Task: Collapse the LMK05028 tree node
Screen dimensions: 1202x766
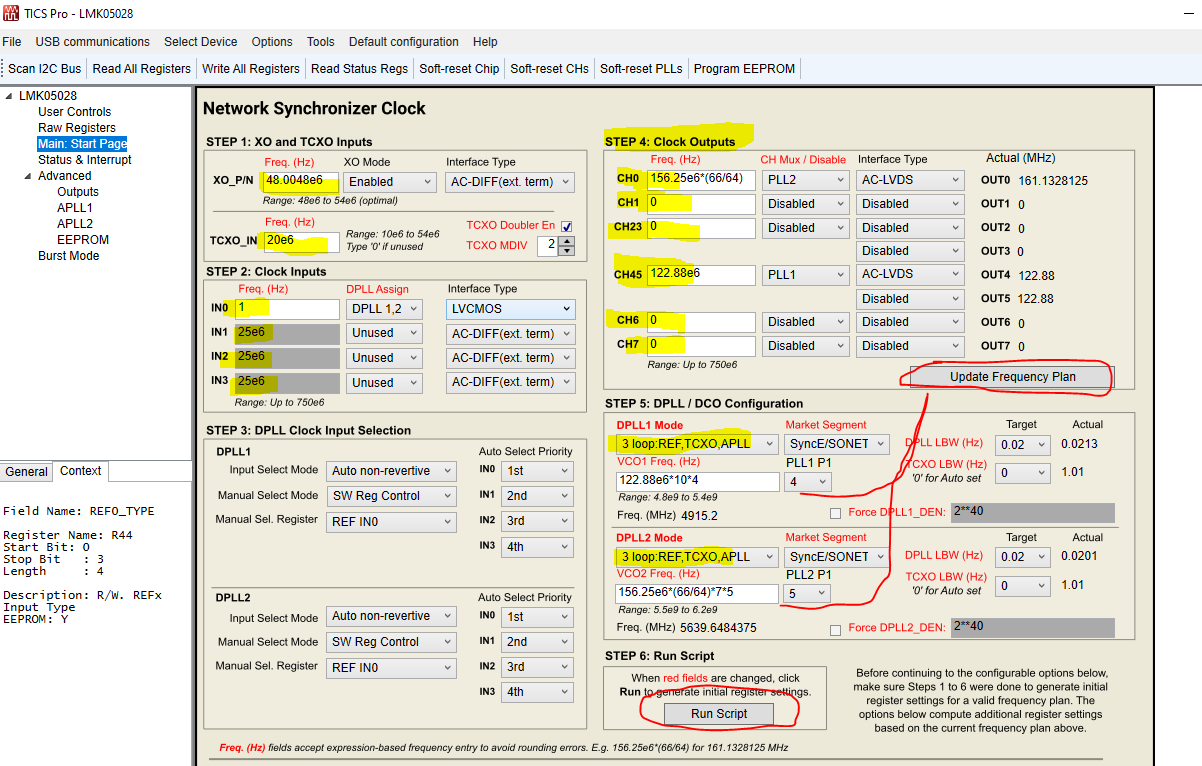Action: click(10, 96)
